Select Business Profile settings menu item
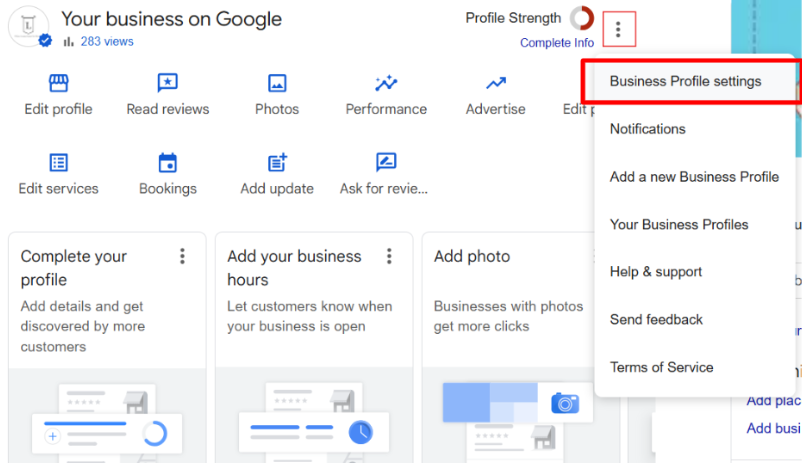The image size is (802, 463). (x=685, y=81)
